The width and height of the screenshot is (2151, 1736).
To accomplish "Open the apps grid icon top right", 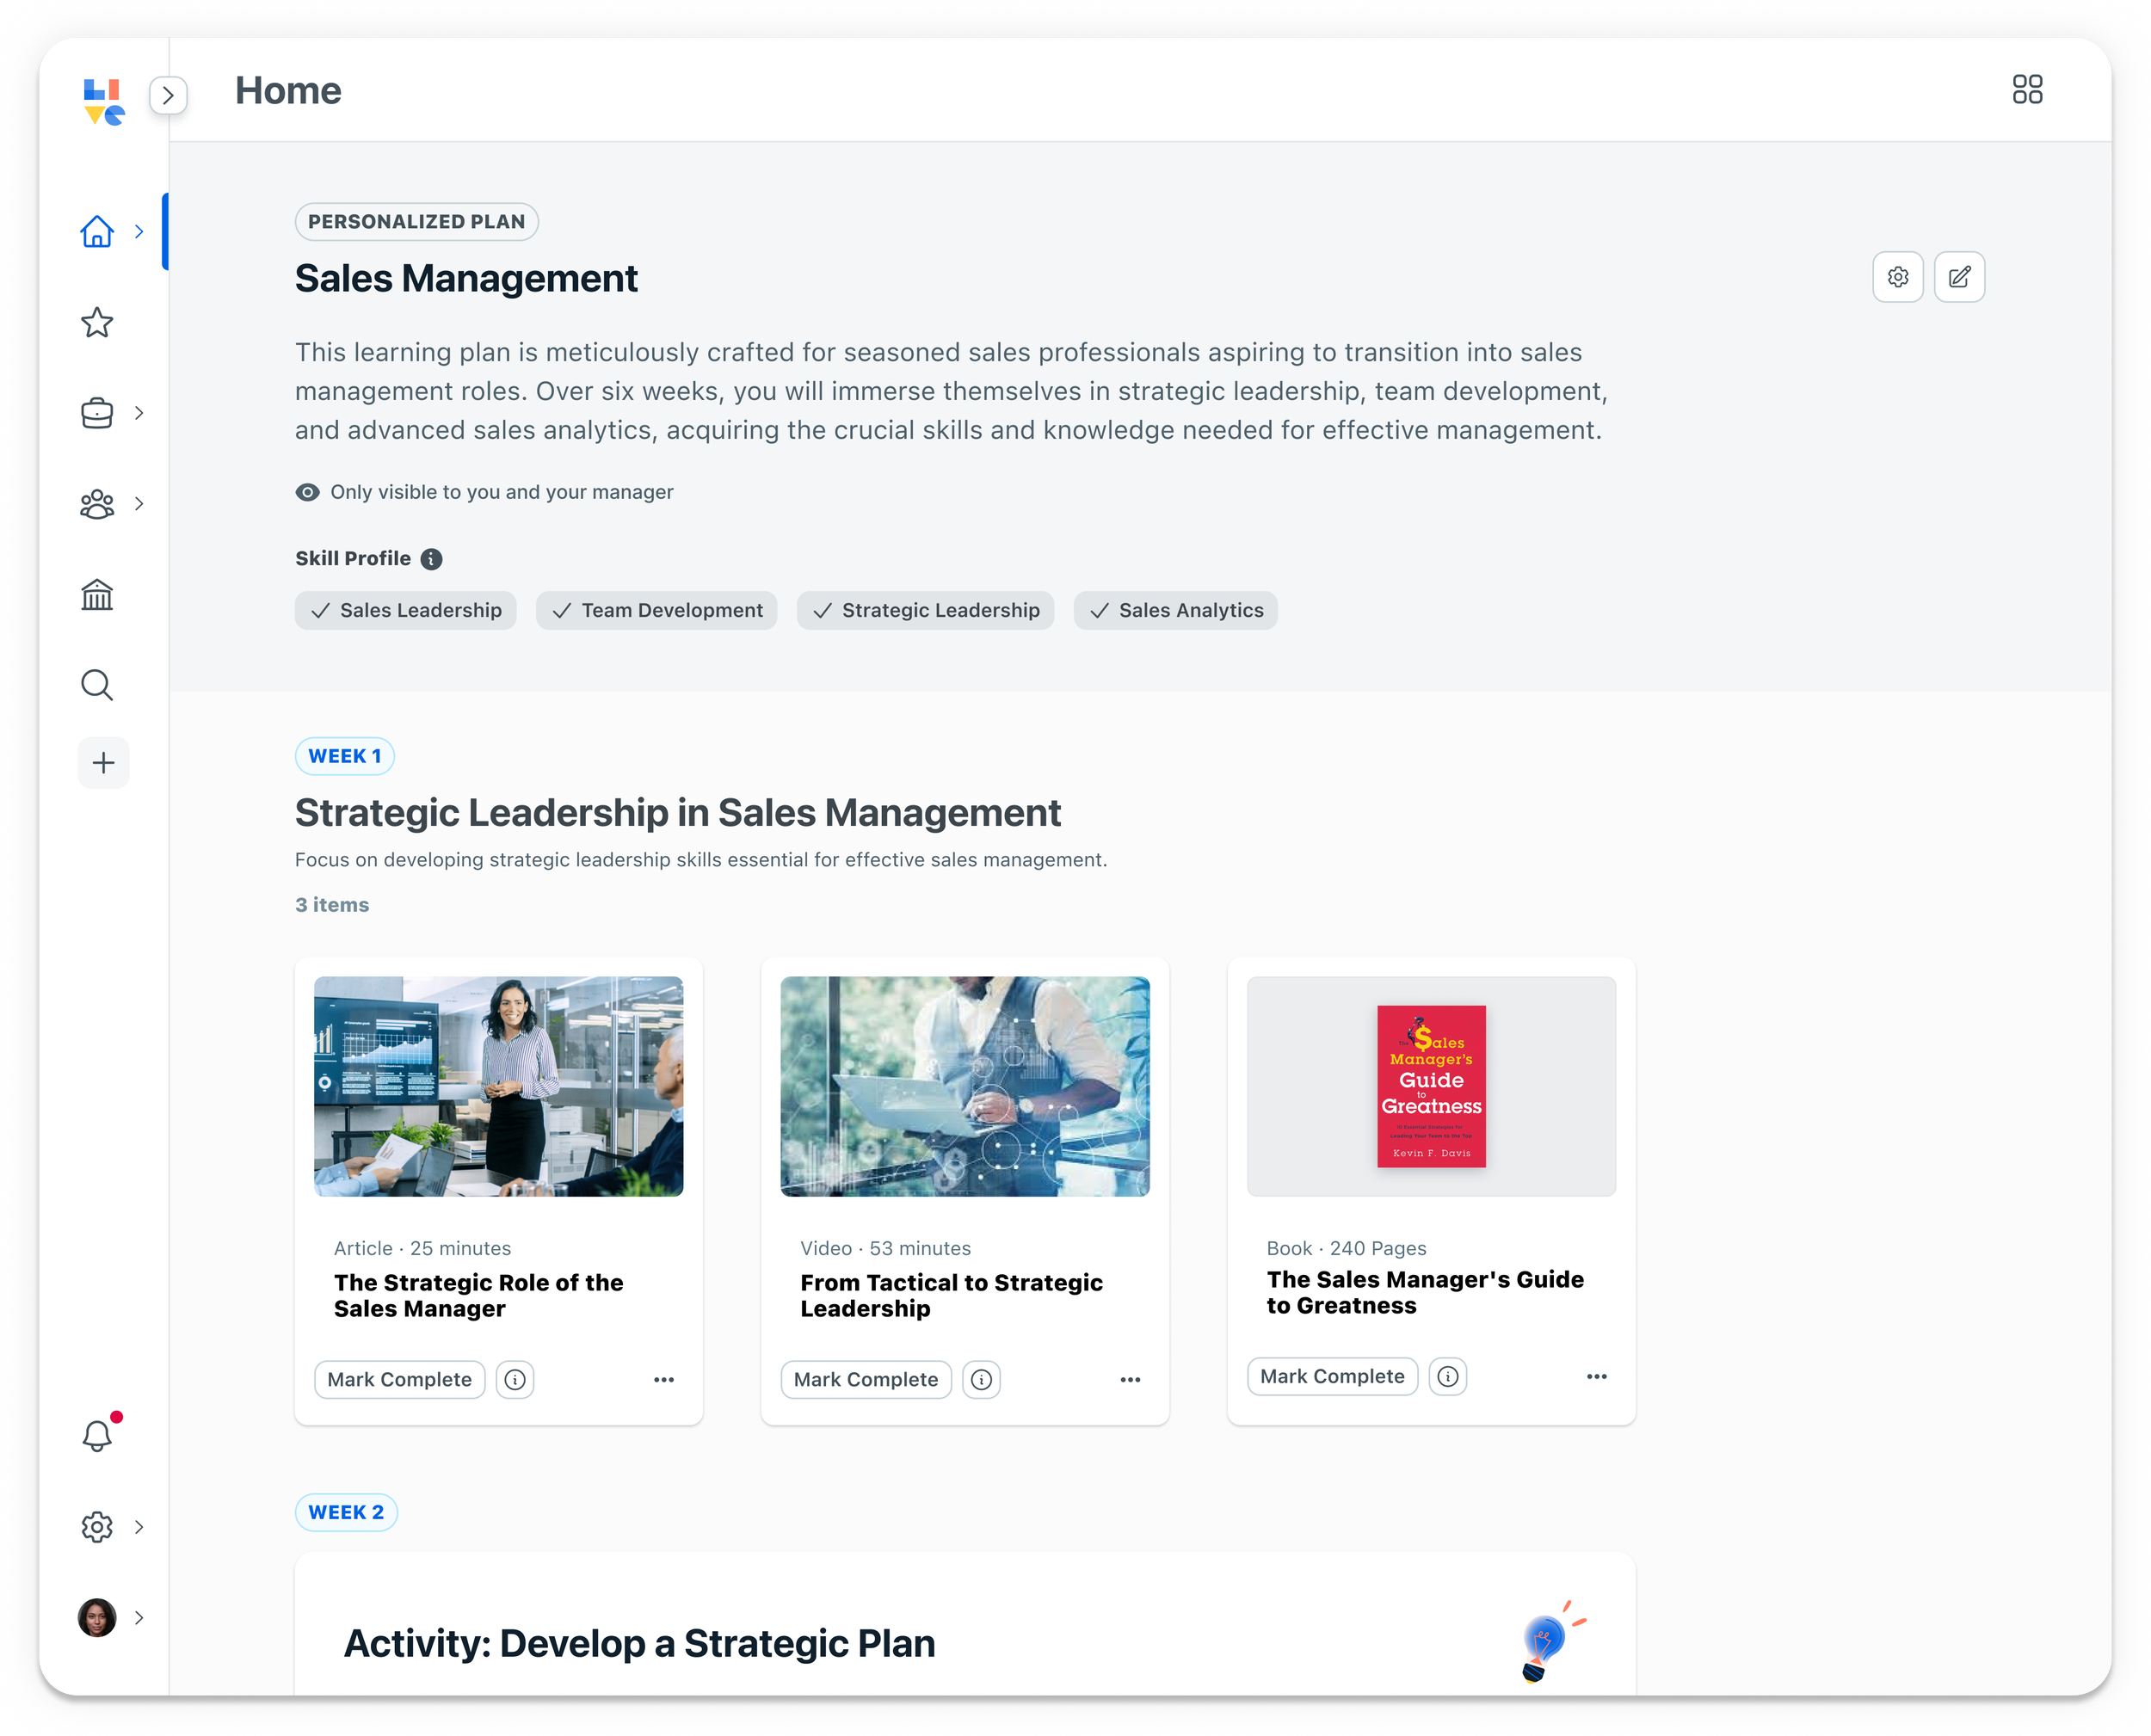I will (2027, 90).
